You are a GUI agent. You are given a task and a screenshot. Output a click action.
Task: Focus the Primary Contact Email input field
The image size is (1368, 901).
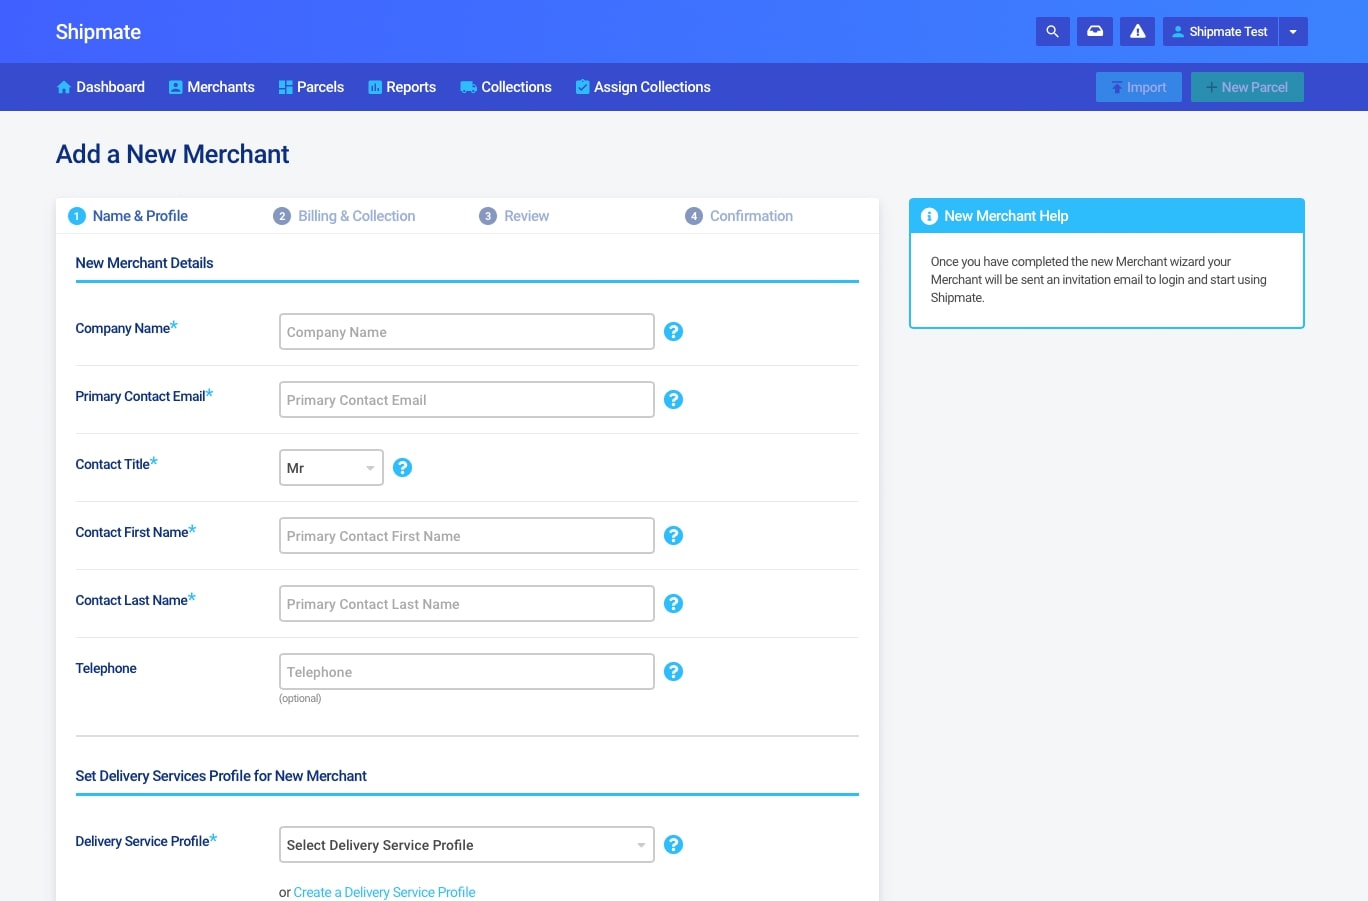467,400
